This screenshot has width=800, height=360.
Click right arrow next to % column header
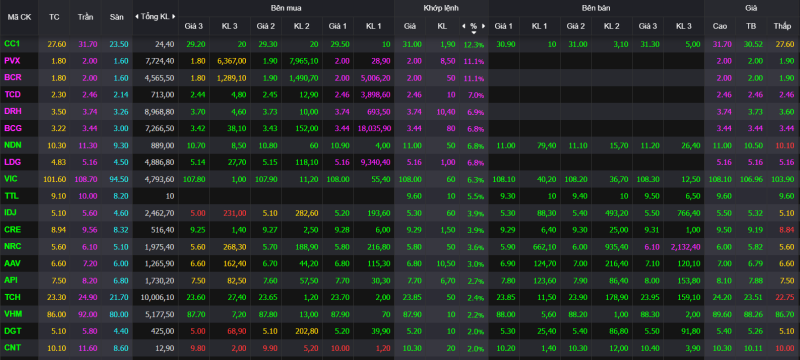tap(483, 25)
